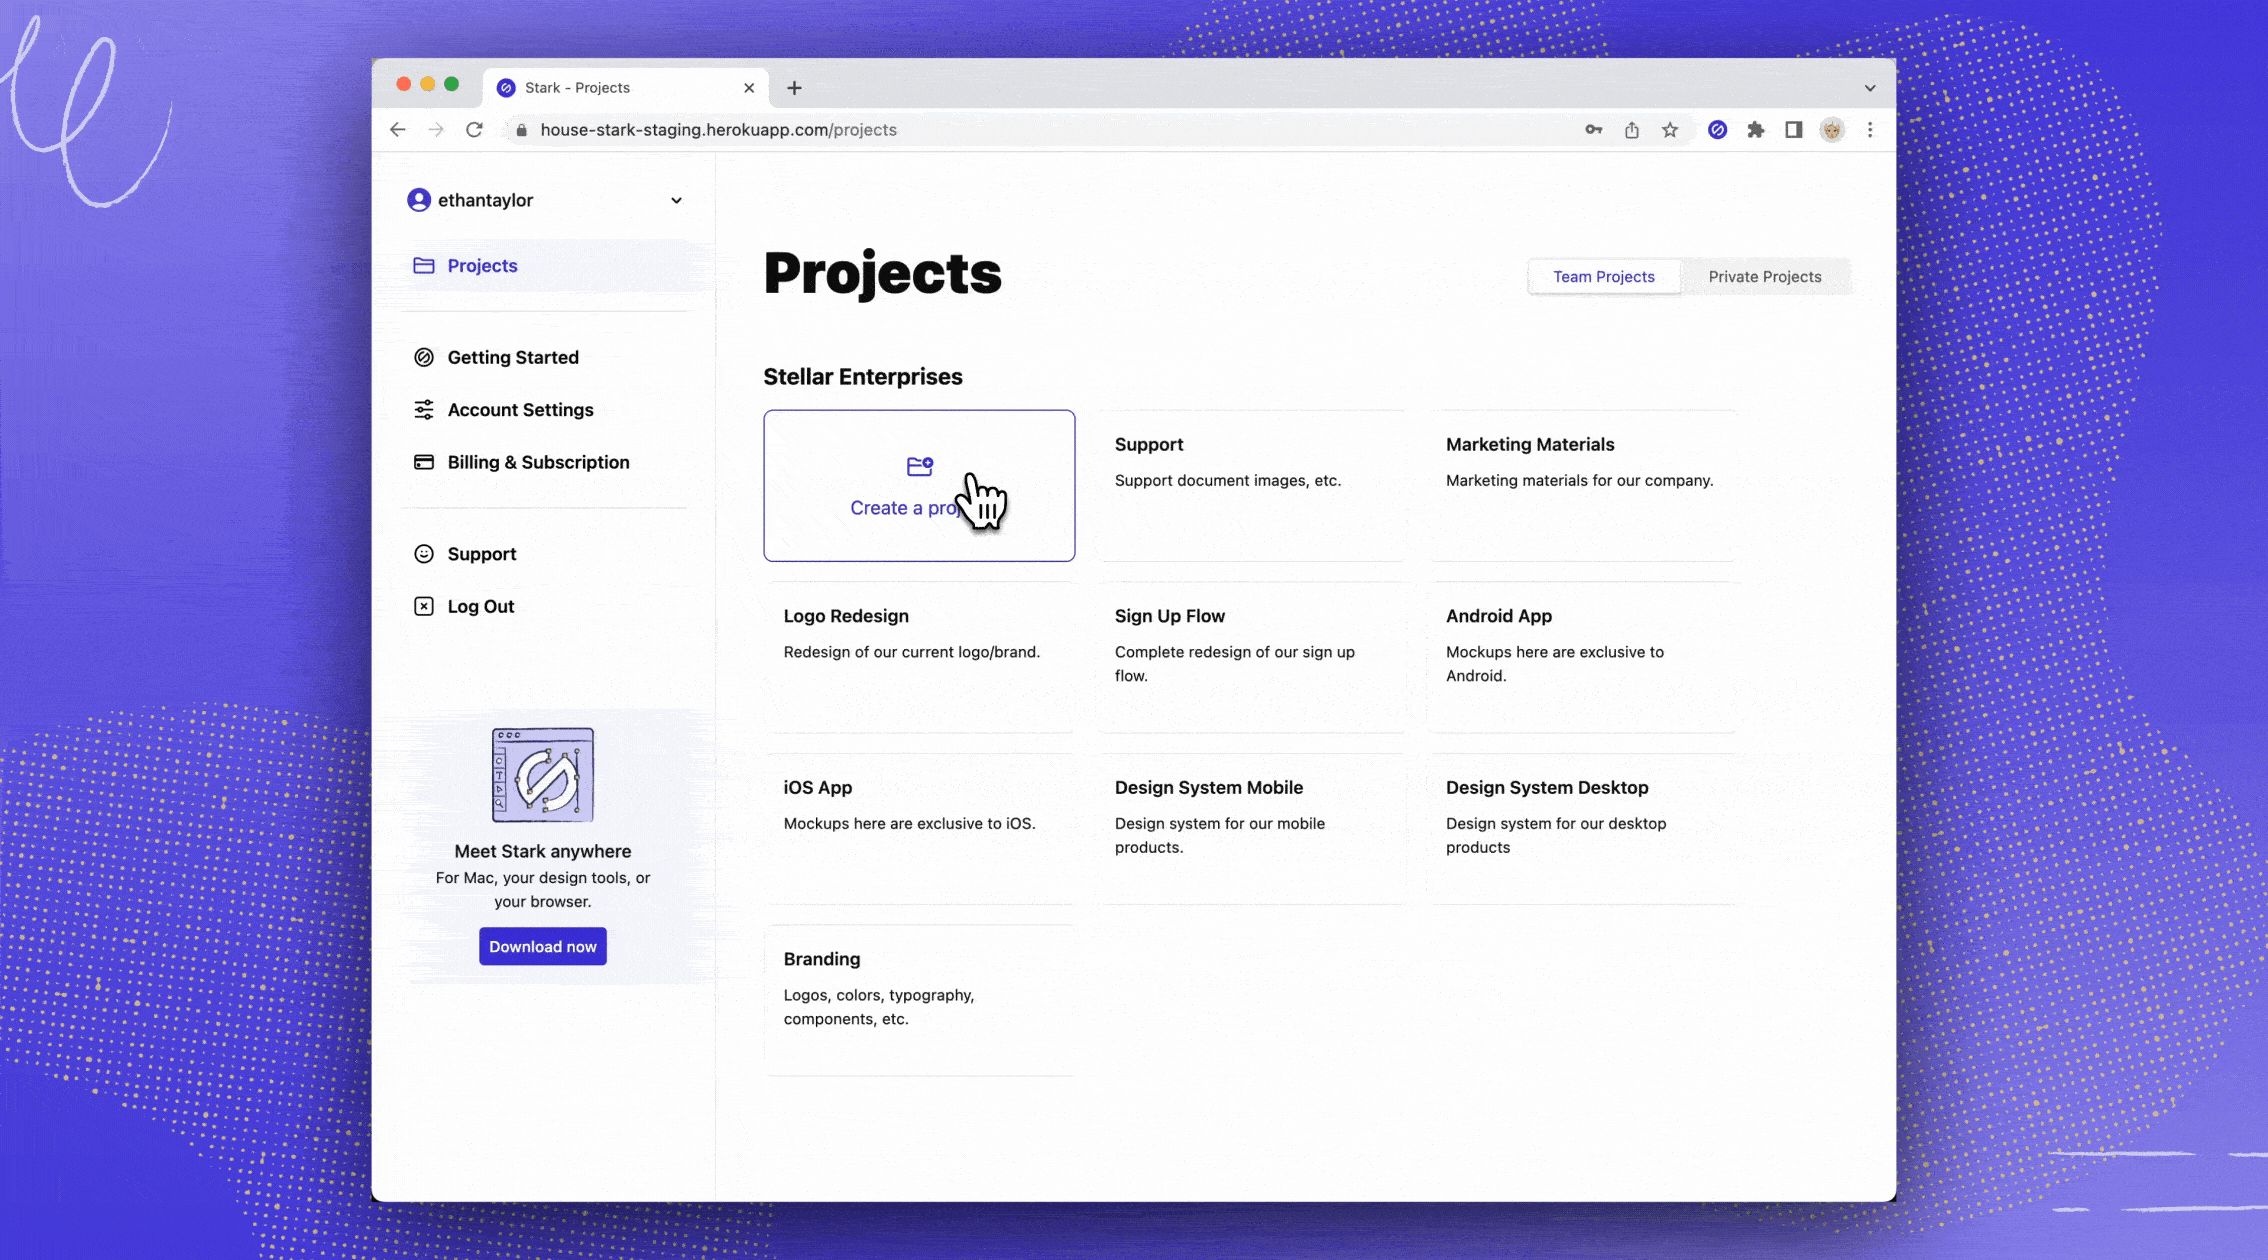The height and width of the screenshot is (1260, 2268).
Task: Click the Billing & Subscription icon
Action: click(x=424, y=461)
